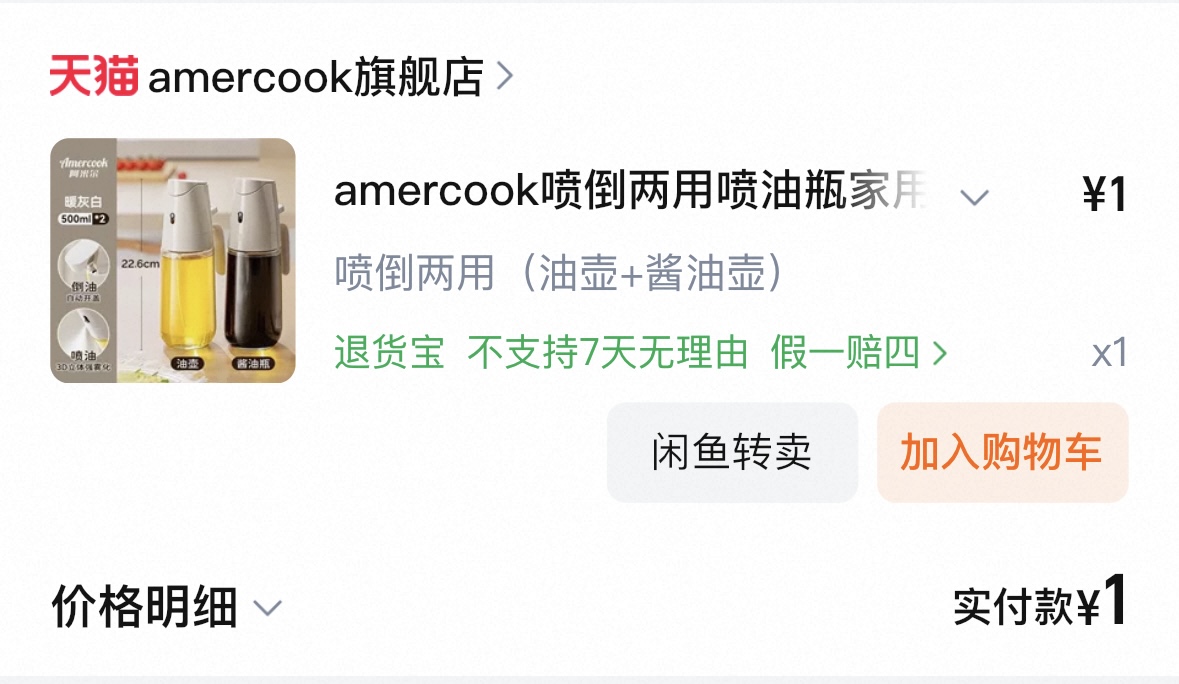
Task: Open the oil bottle product thumbnail
Action: click(173, 260)
